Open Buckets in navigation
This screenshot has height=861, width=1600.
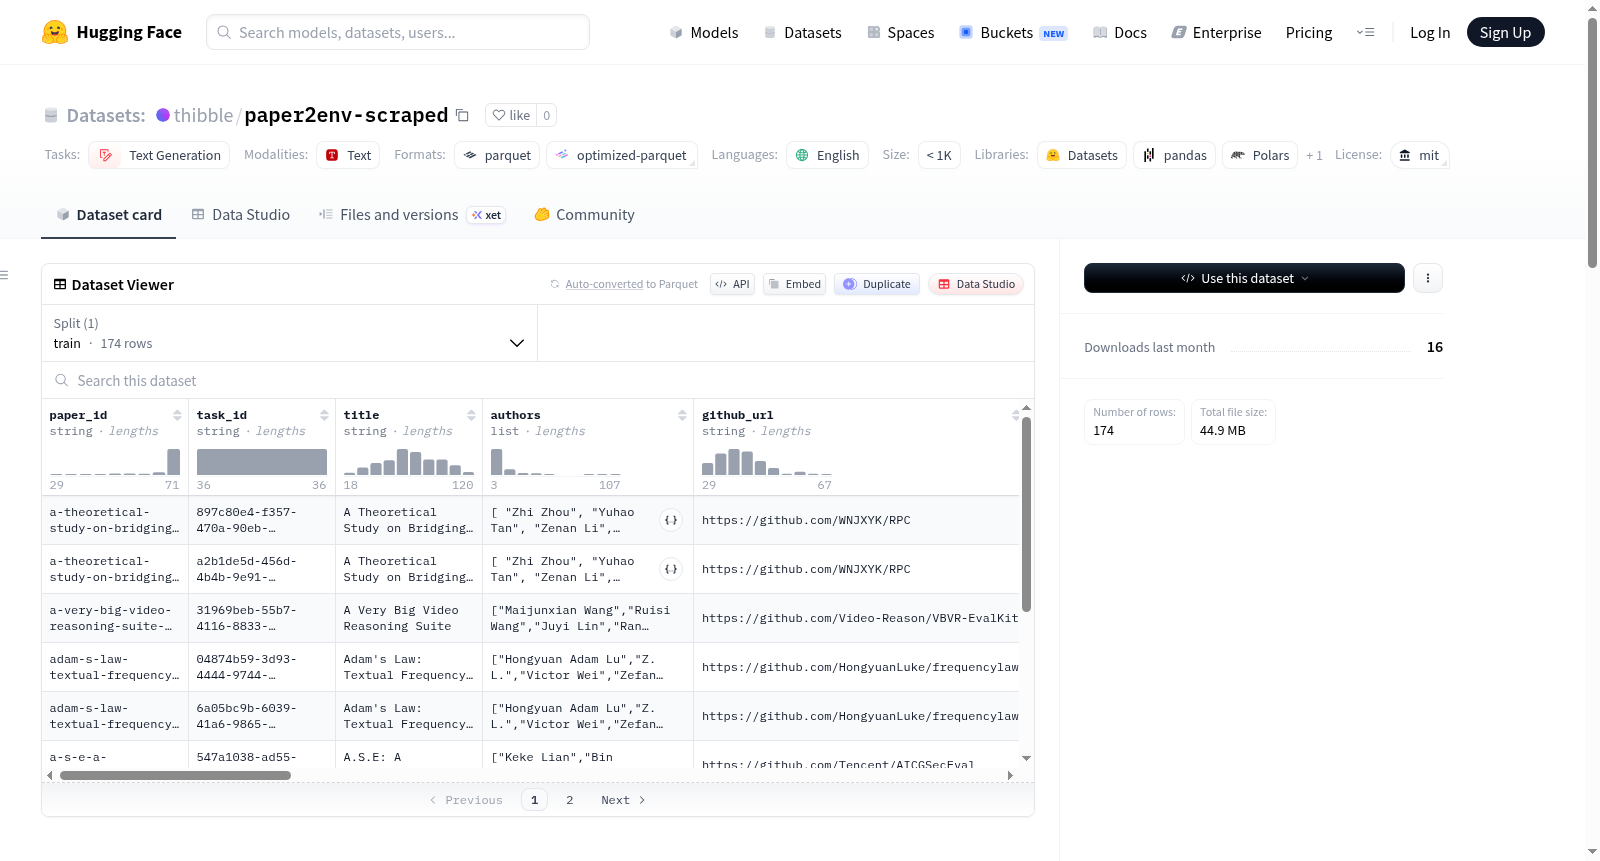tap(1013, 32)
